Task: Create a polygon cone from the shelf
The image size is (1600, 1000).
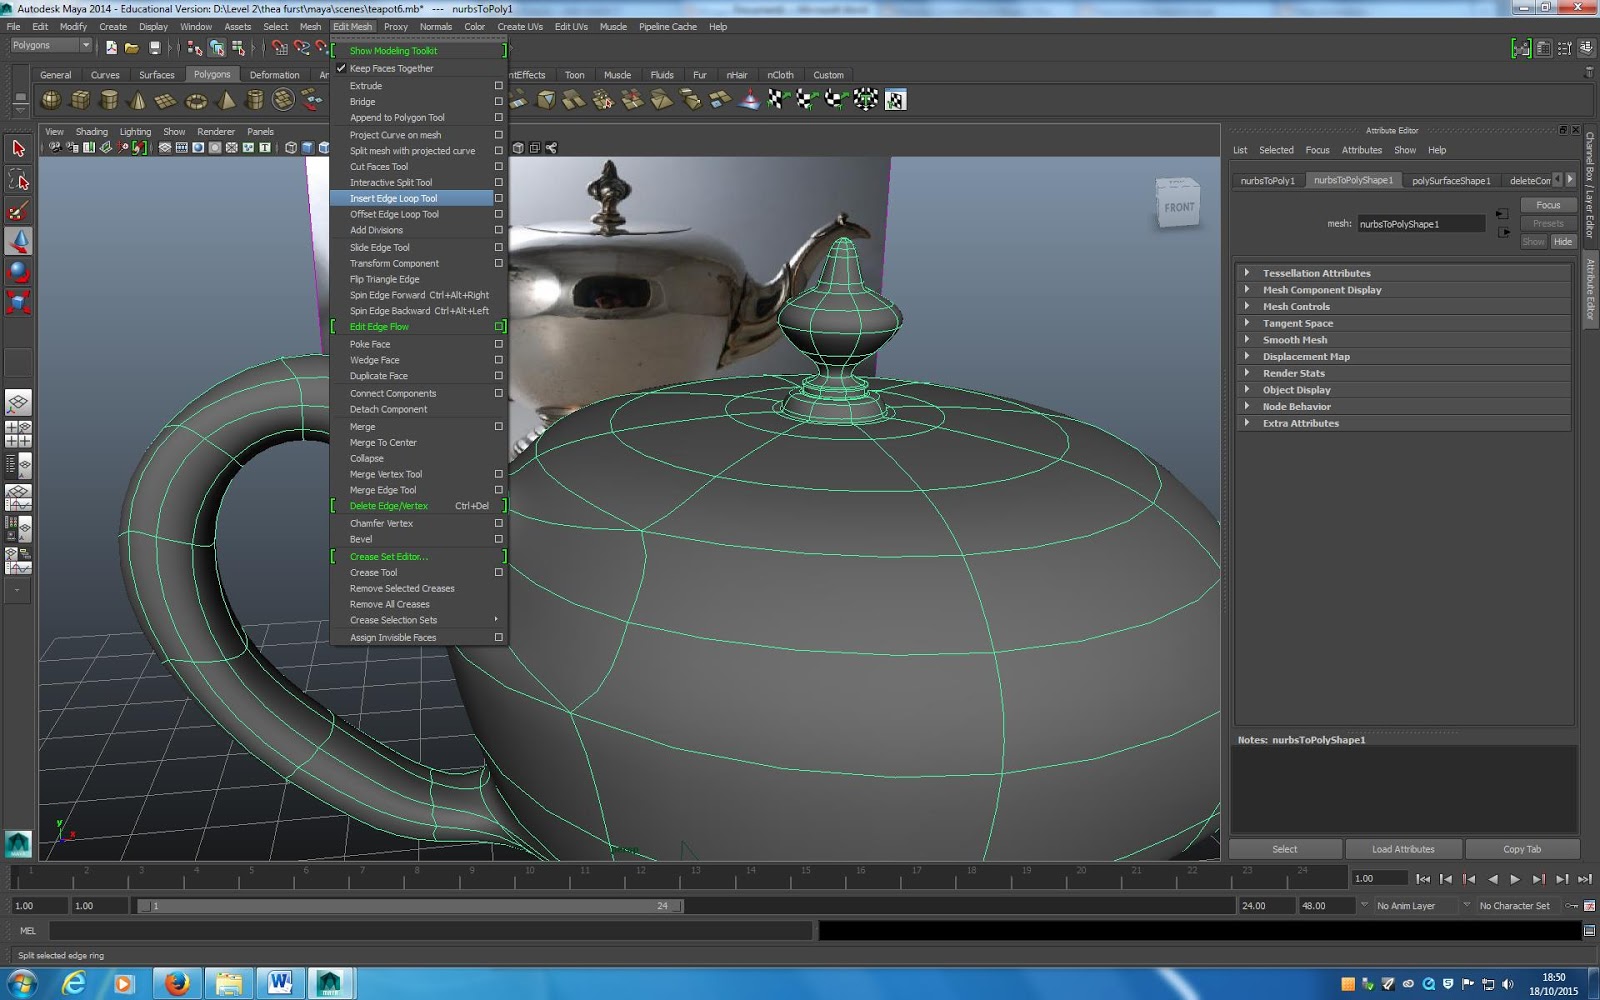Action: 138,100
